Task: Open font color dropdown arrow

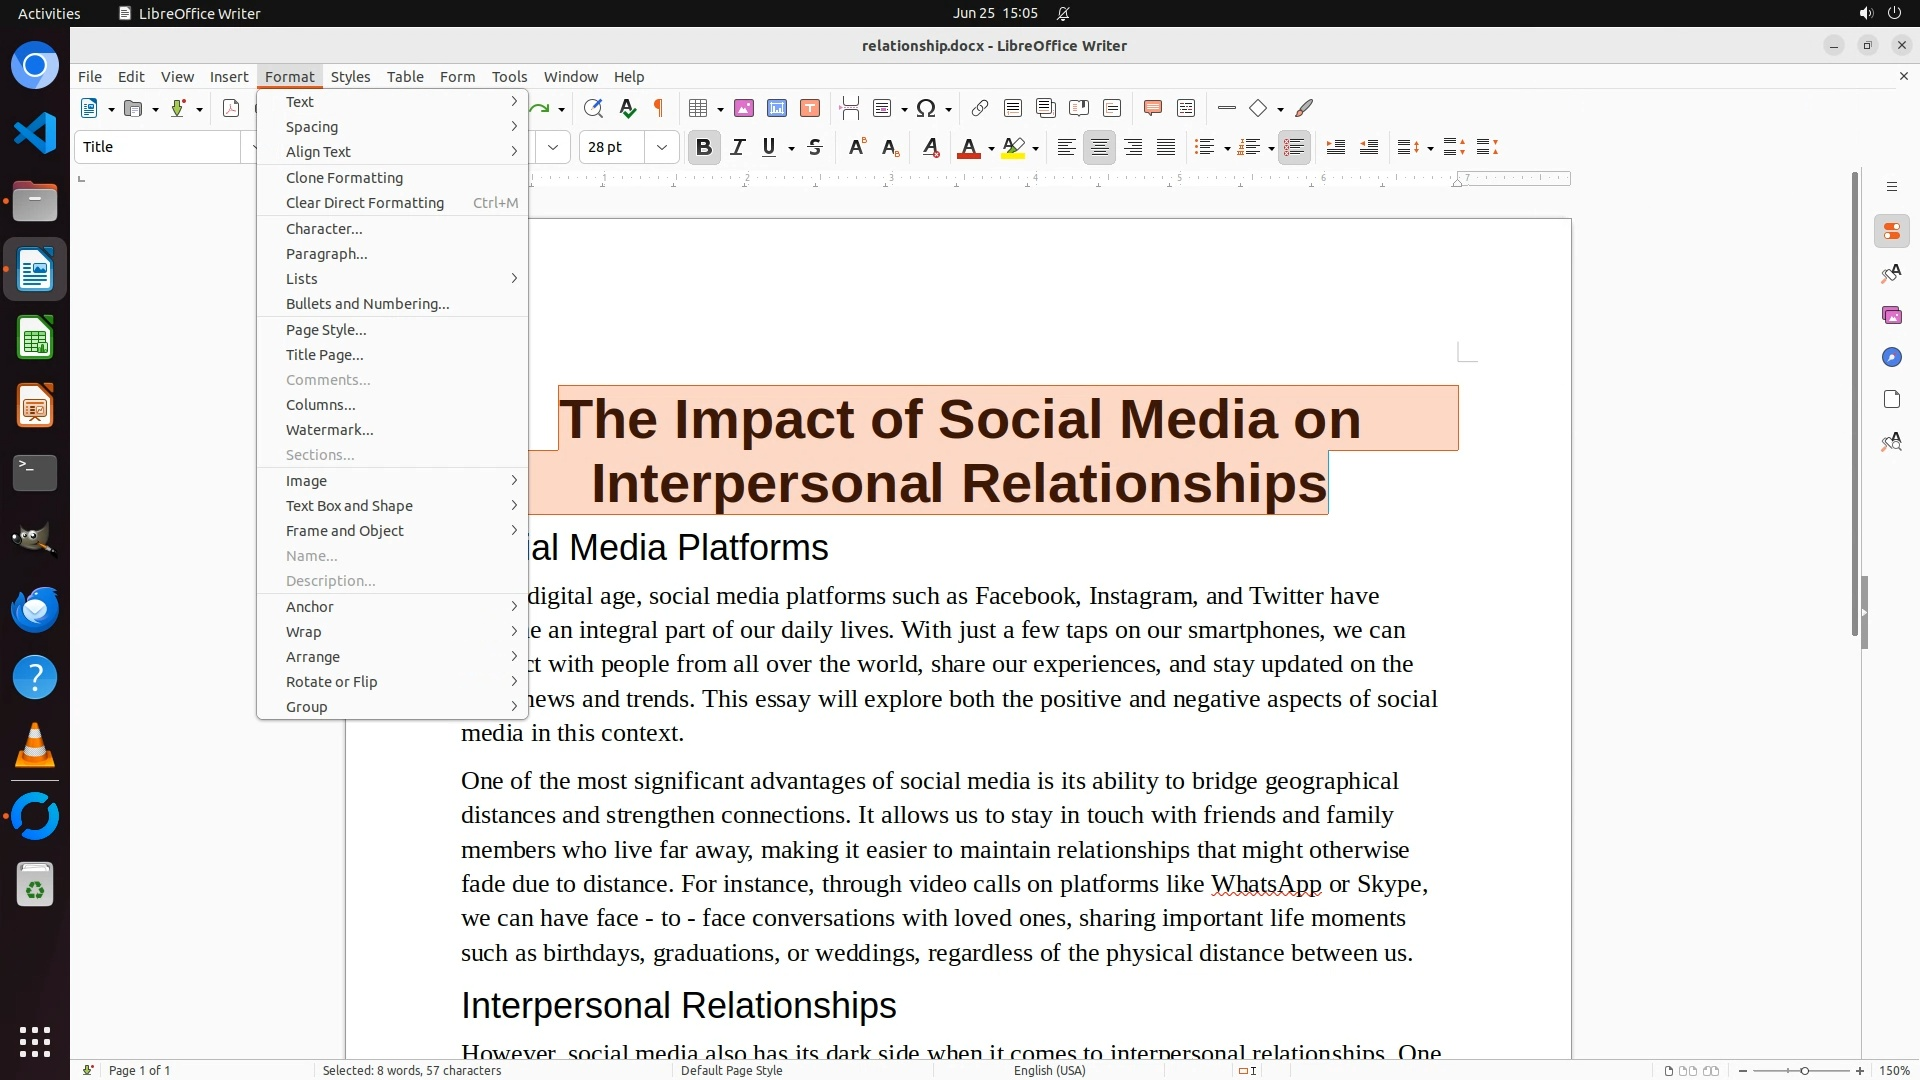Action: click(x=991, y=148)
